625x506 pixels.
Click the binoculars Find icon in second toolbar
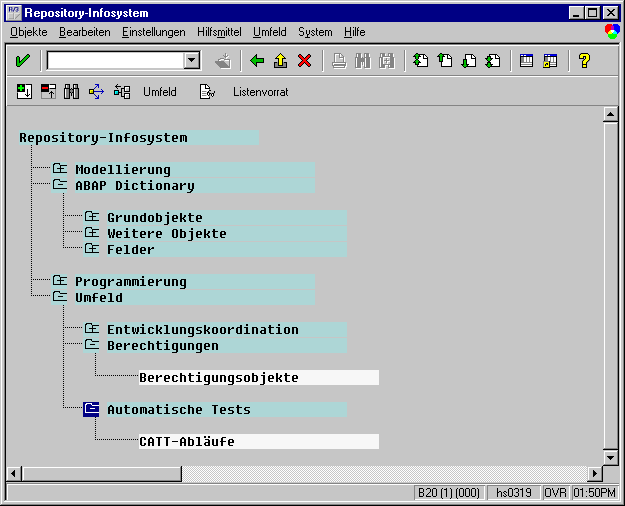coord(72,92)
